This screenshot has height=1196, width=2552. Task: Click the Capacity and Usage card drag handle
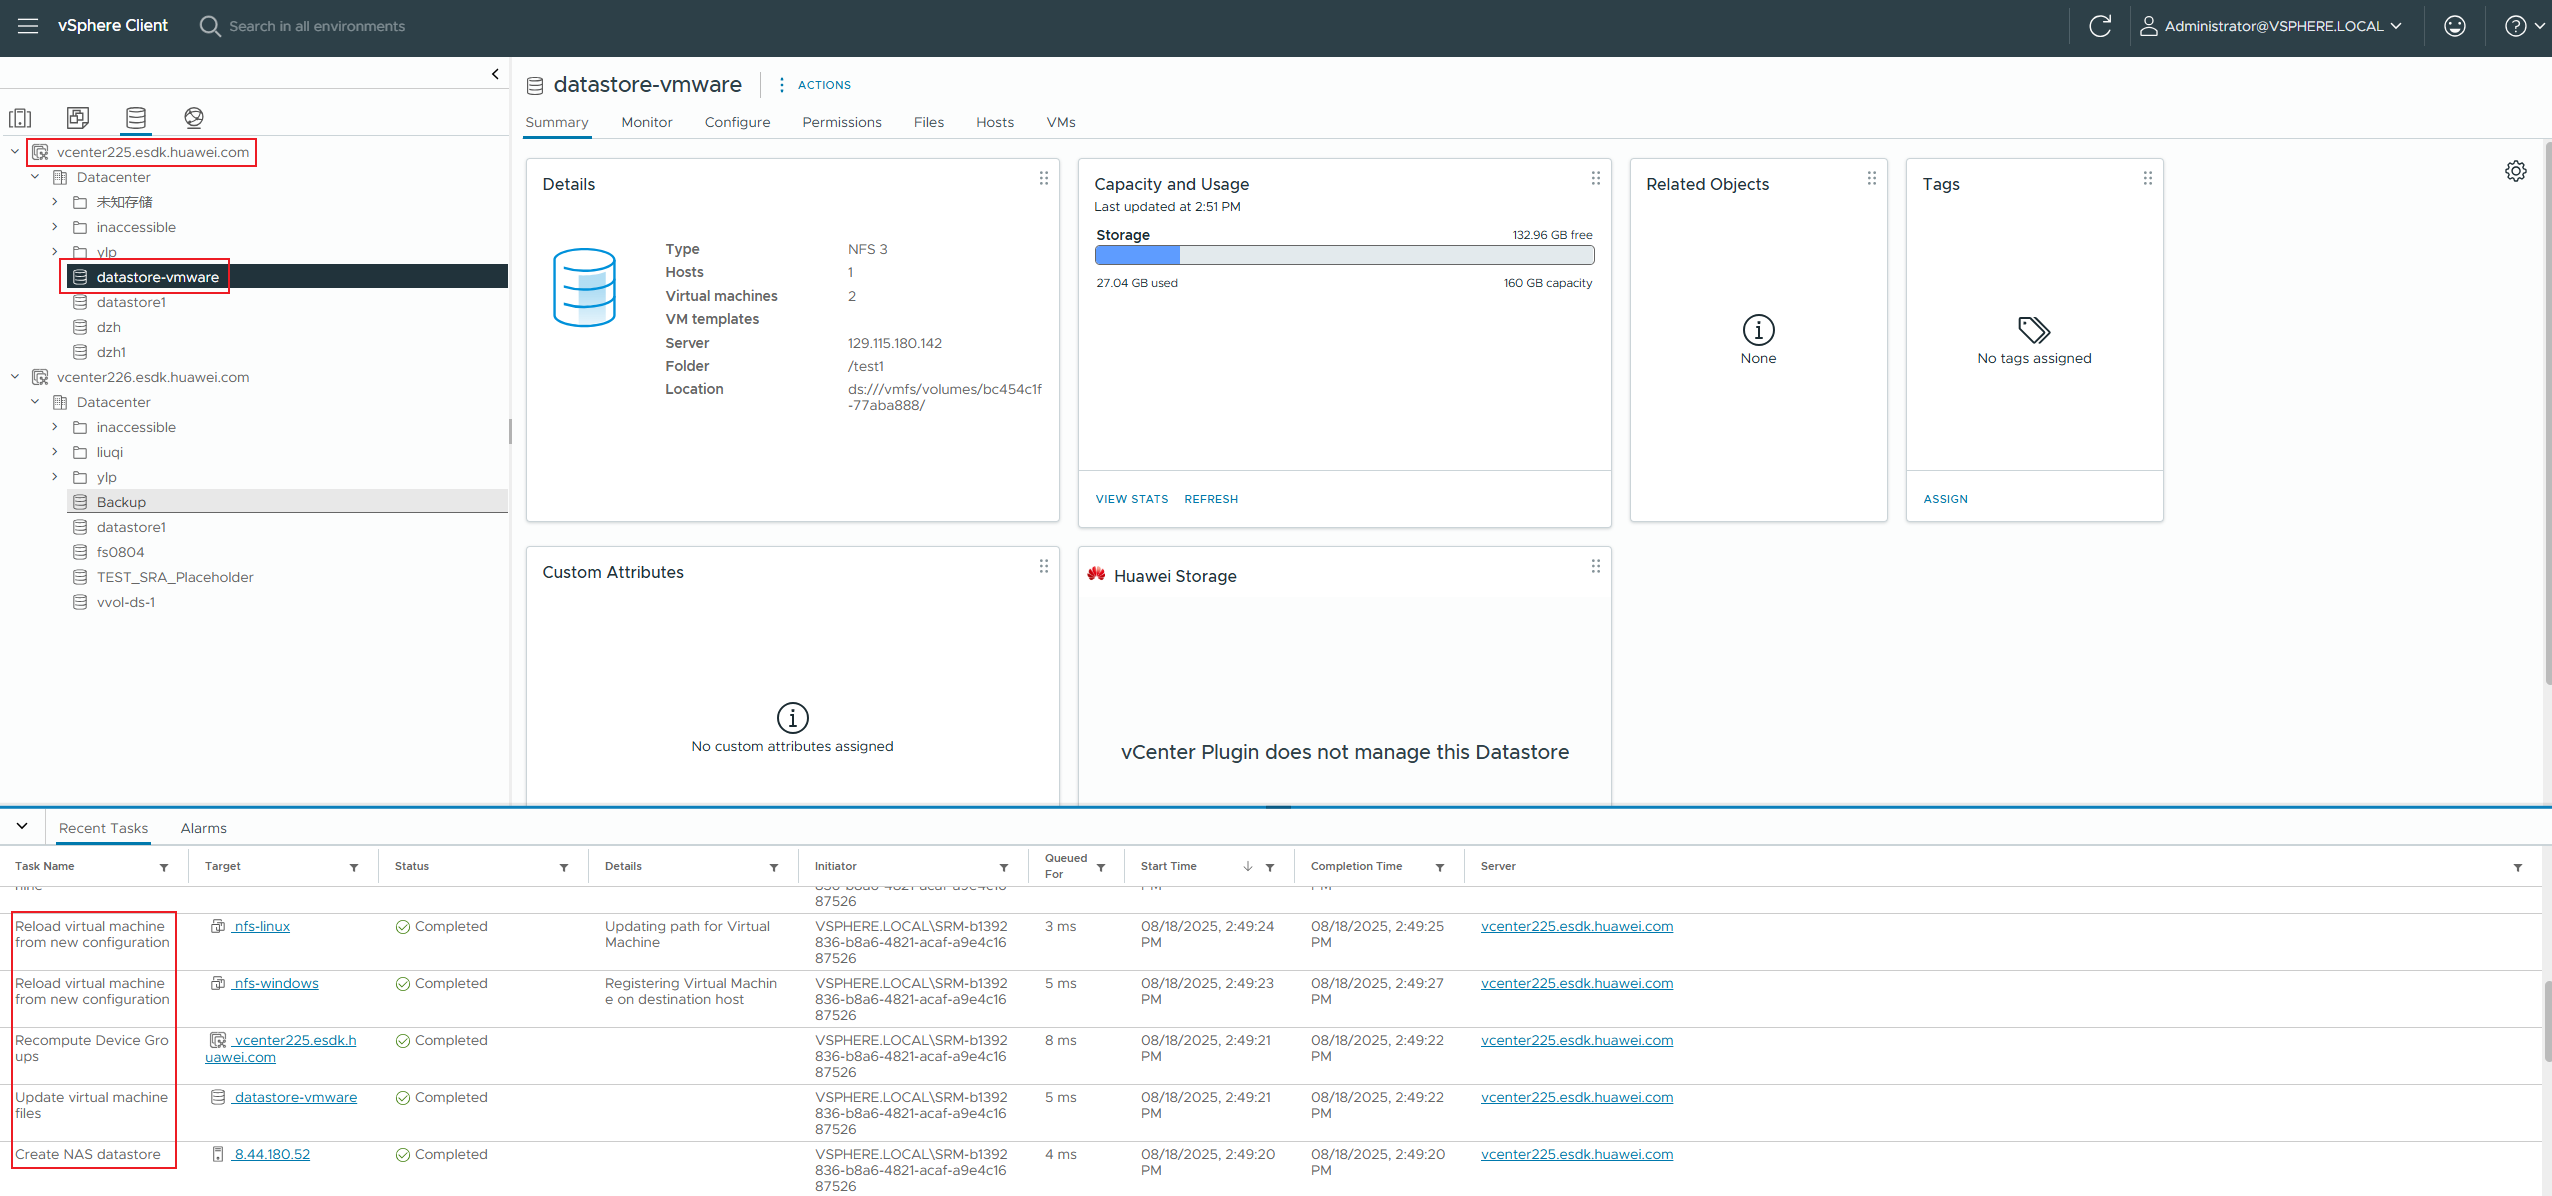coord(1595,178)
